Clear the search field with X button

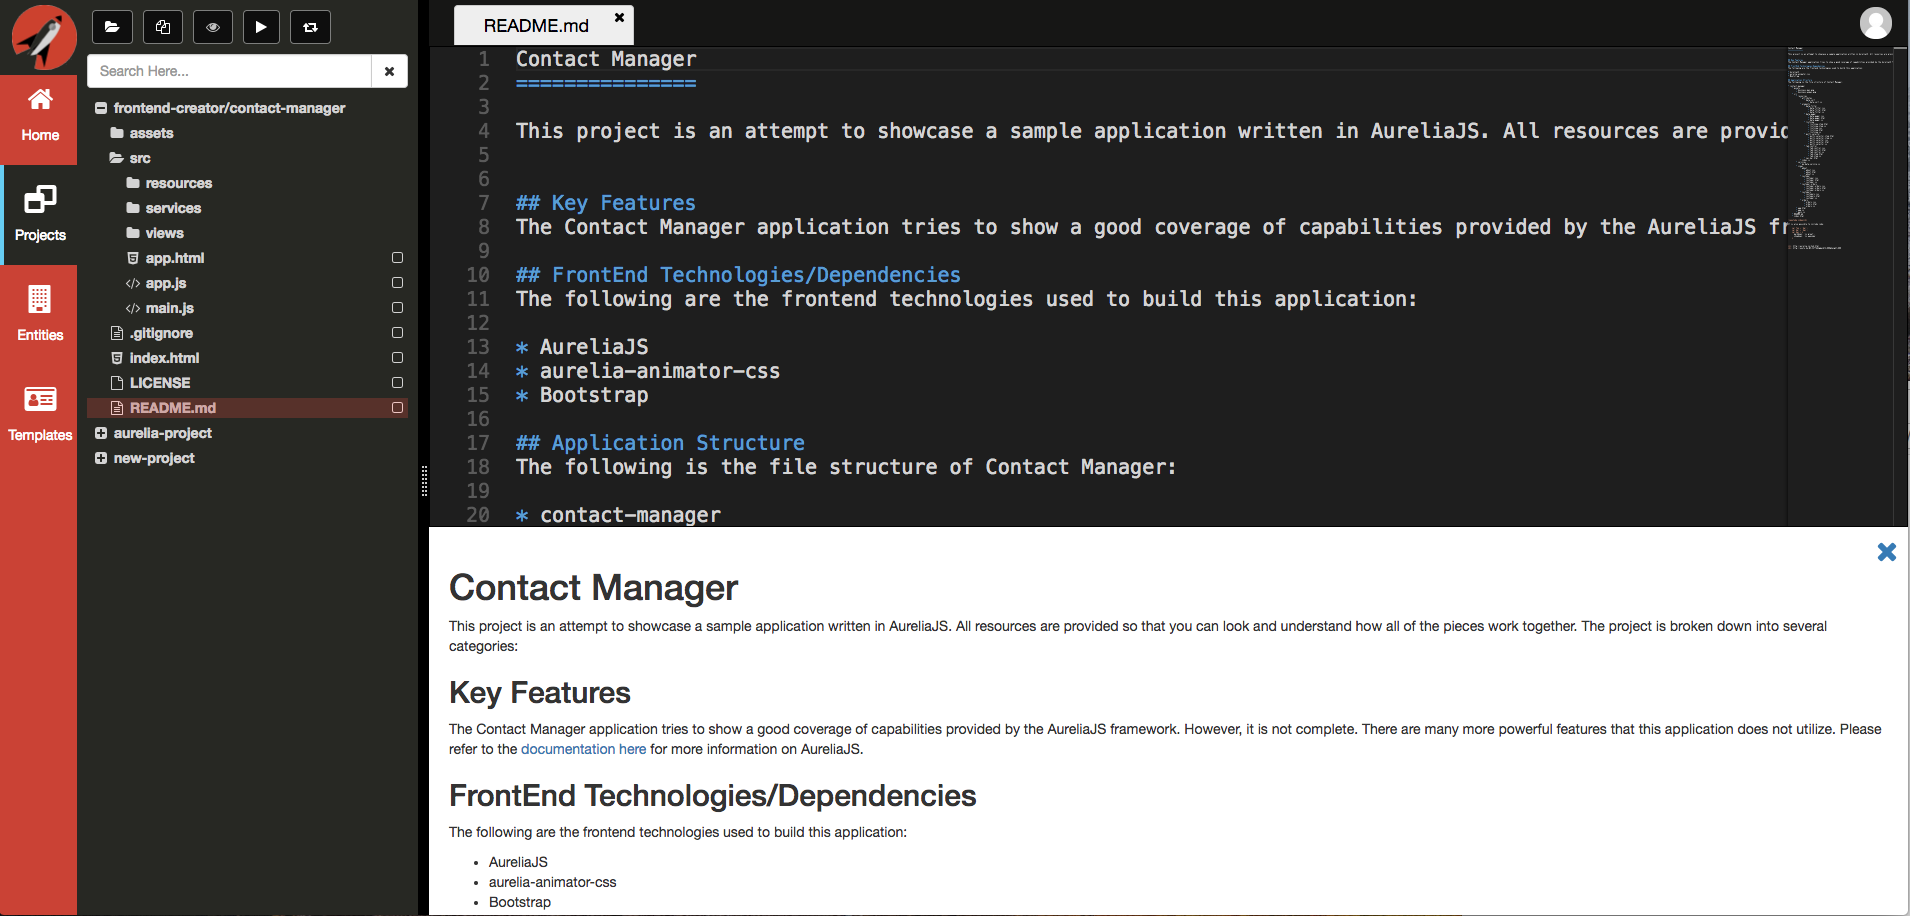tap(389, 71)
